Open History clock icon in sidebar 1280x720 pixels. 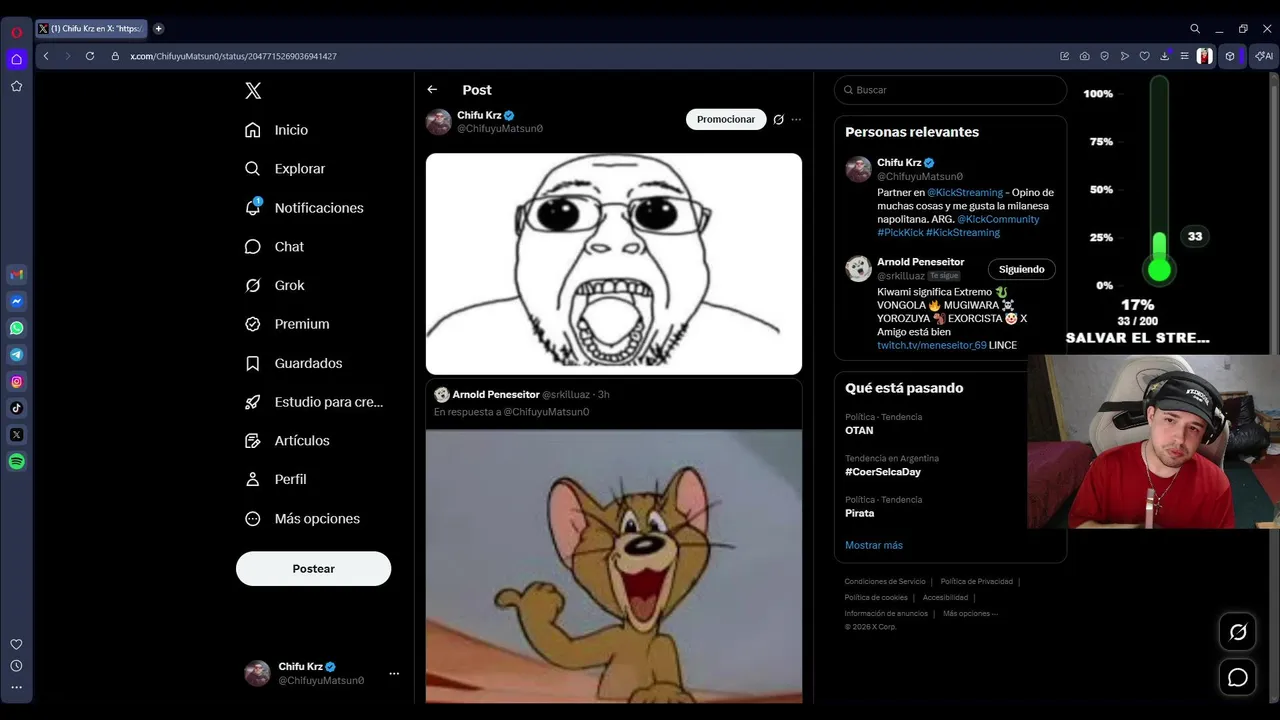(16, 666)
